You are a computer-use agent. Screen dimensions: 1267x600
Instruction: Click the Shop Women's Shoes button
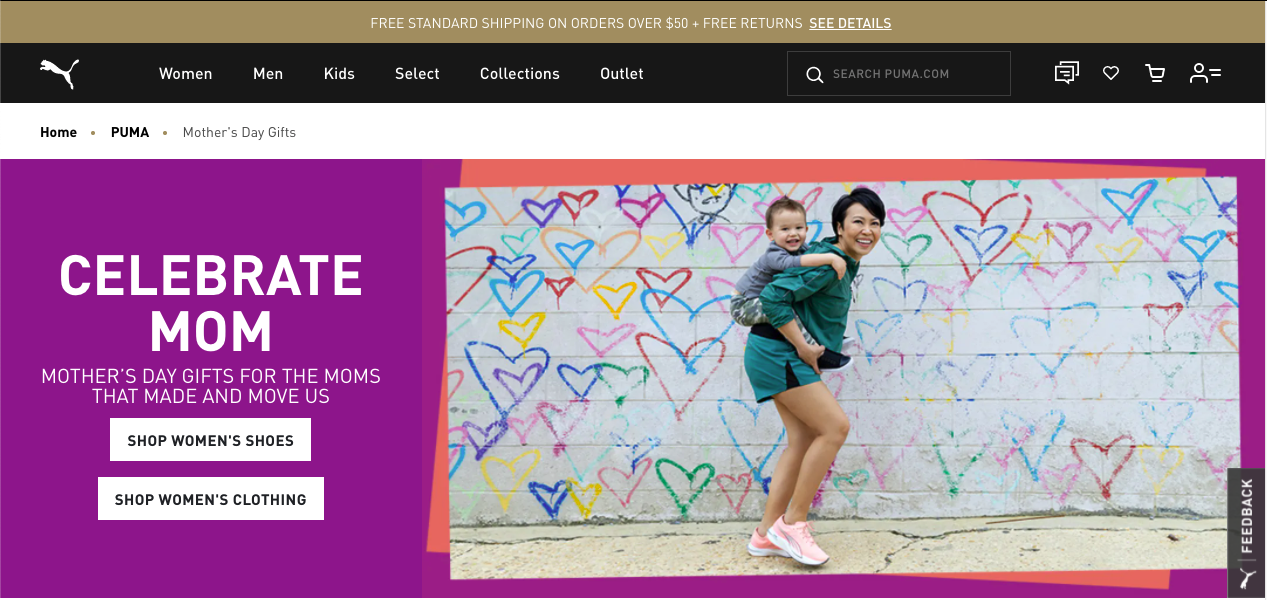click(x=210, y=440)
